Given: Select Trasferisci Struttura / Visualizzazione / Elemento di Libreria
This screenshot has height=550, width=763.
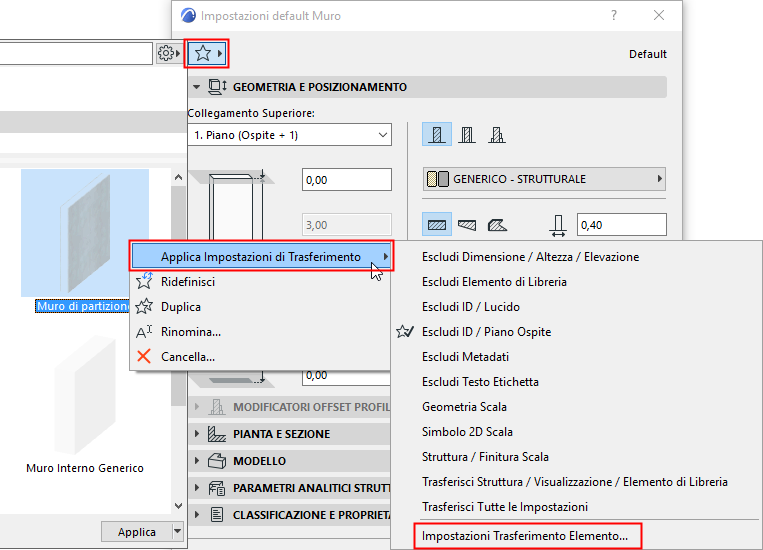Looking at the screenshot, I should coord(577,482).
